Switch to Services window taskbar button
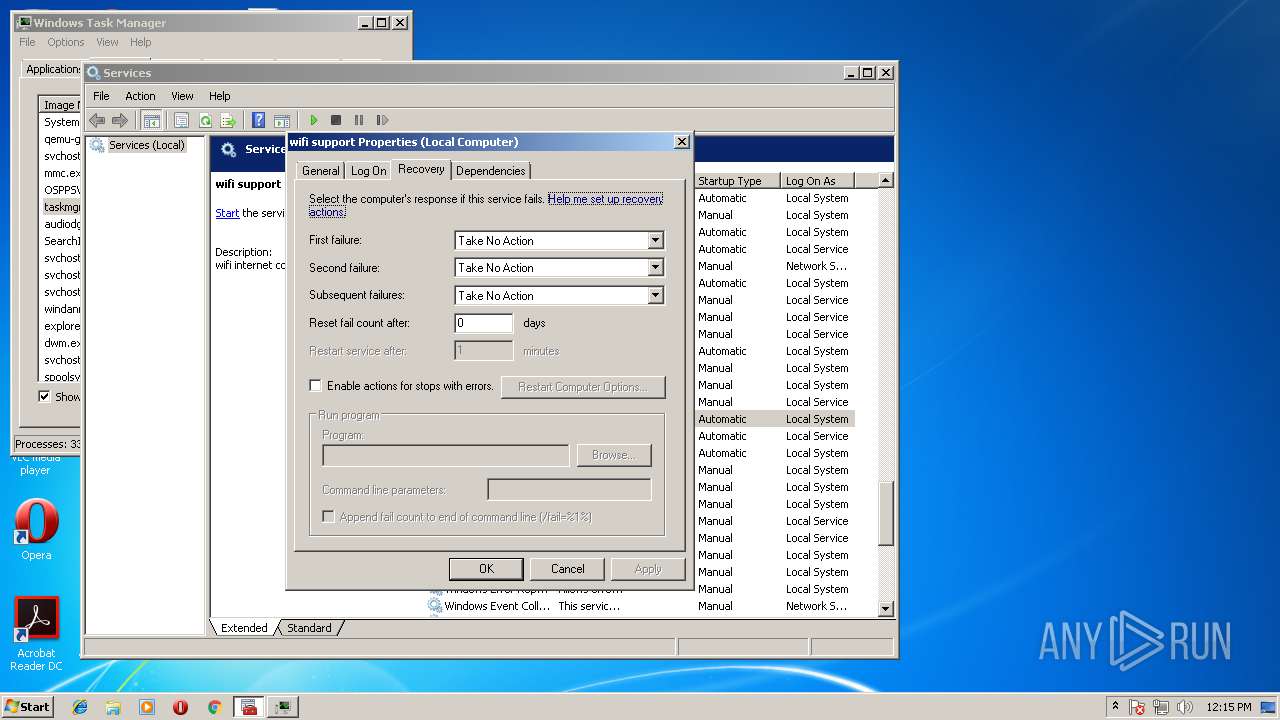 pos(249,707)
